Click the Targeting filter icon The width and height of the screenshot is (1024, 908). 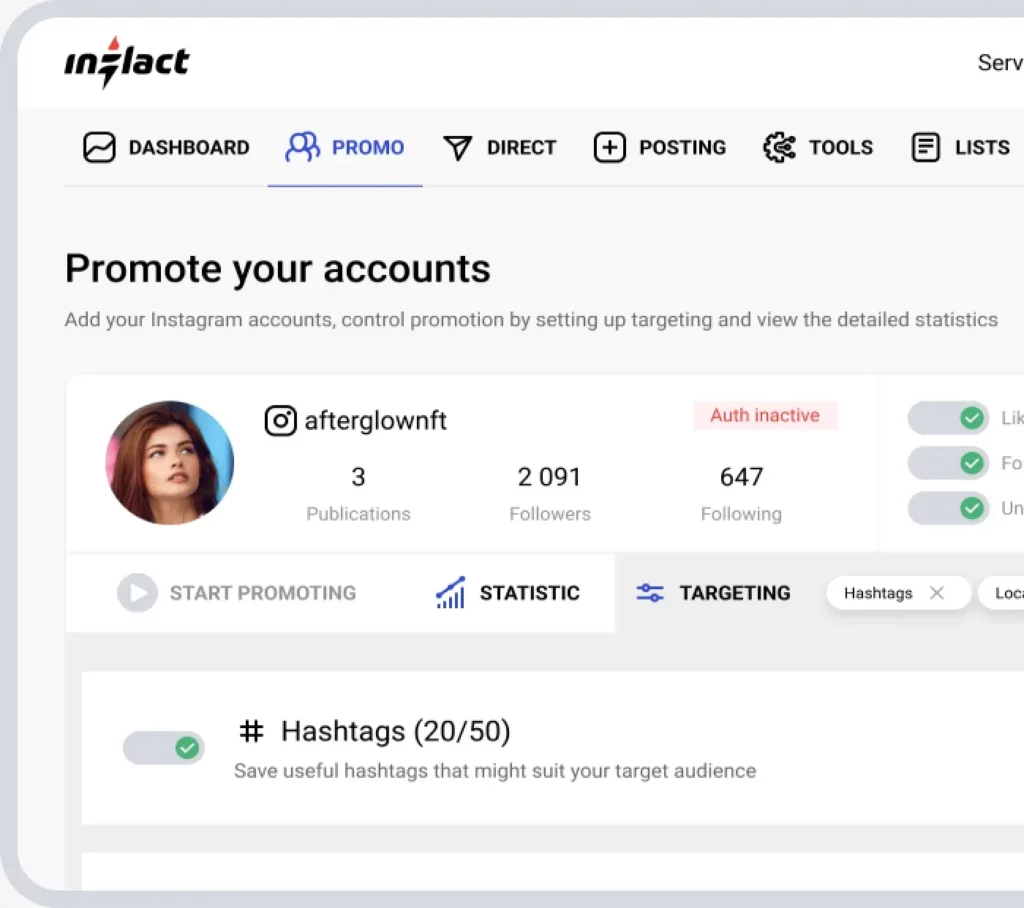651,593
